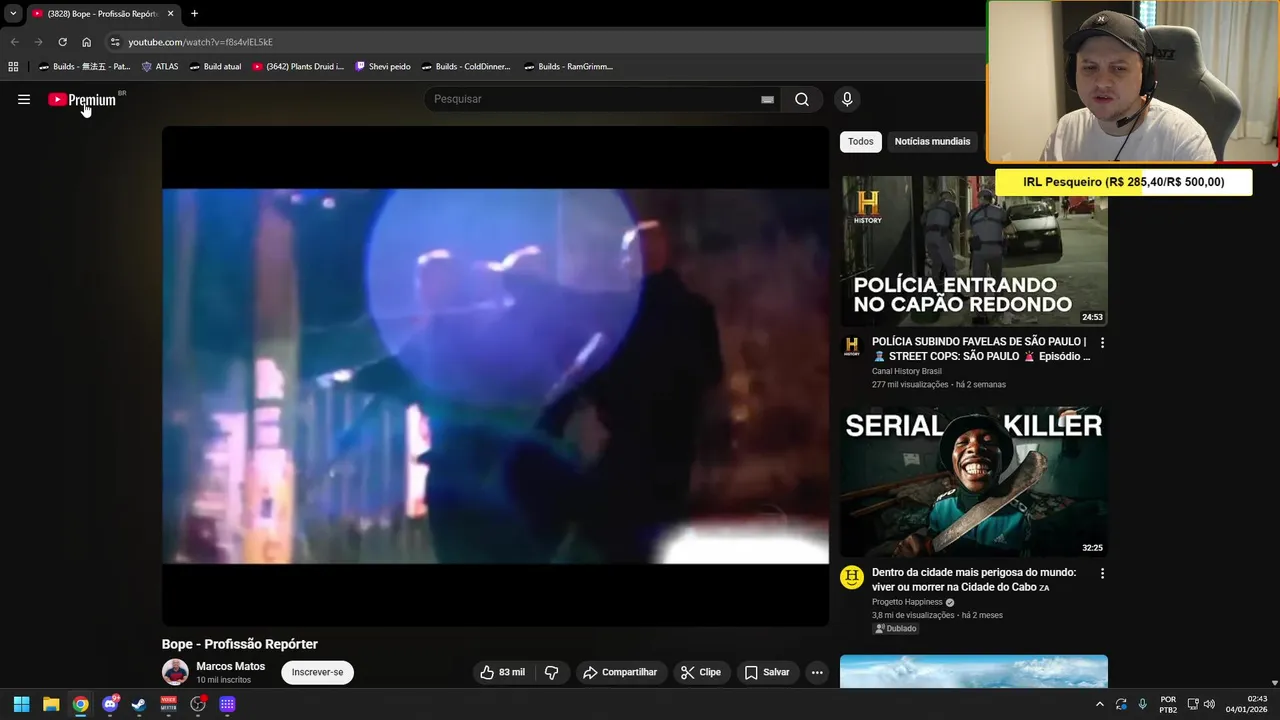Screen dimensions: 1280x720
Task: Open Marcos Matos channel name link
Action: pyautogui.click(x=230, y=666)
